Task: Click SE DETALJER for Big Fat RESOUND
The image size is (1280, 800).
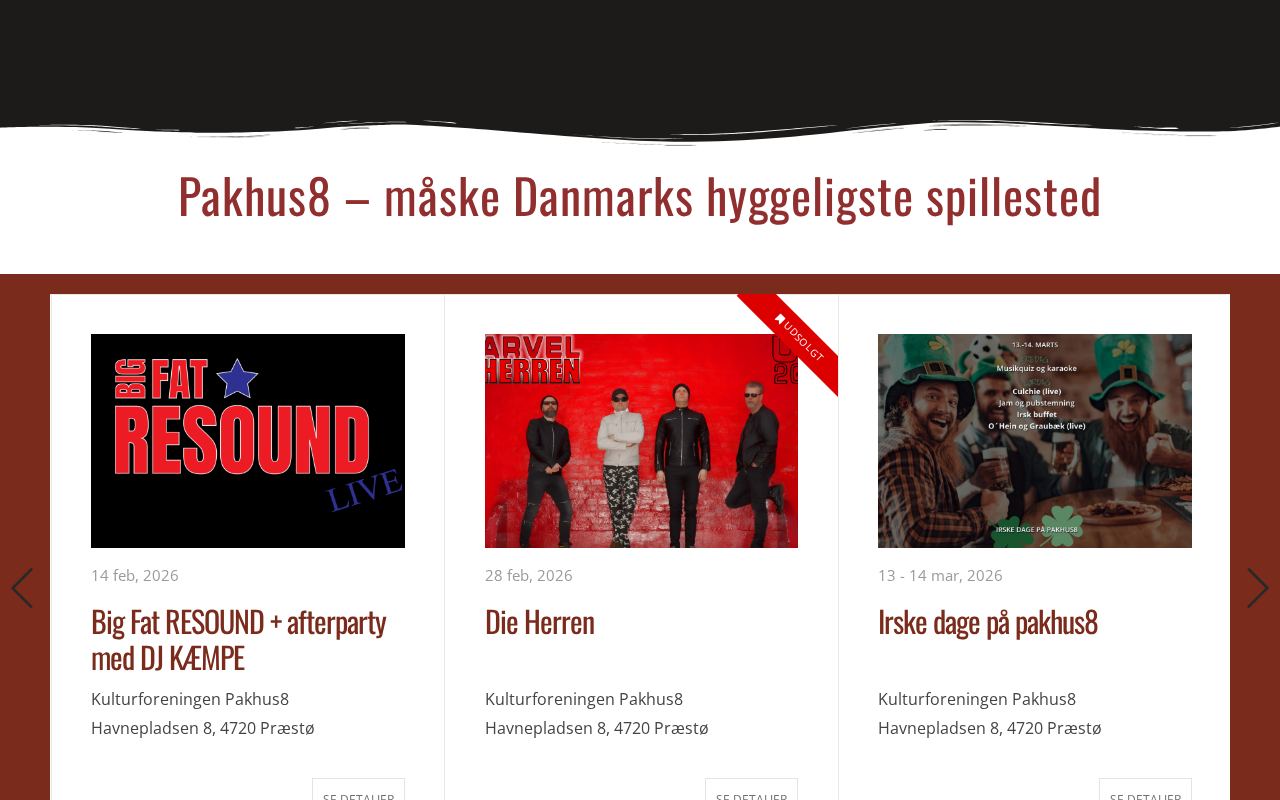Action: 358,790
